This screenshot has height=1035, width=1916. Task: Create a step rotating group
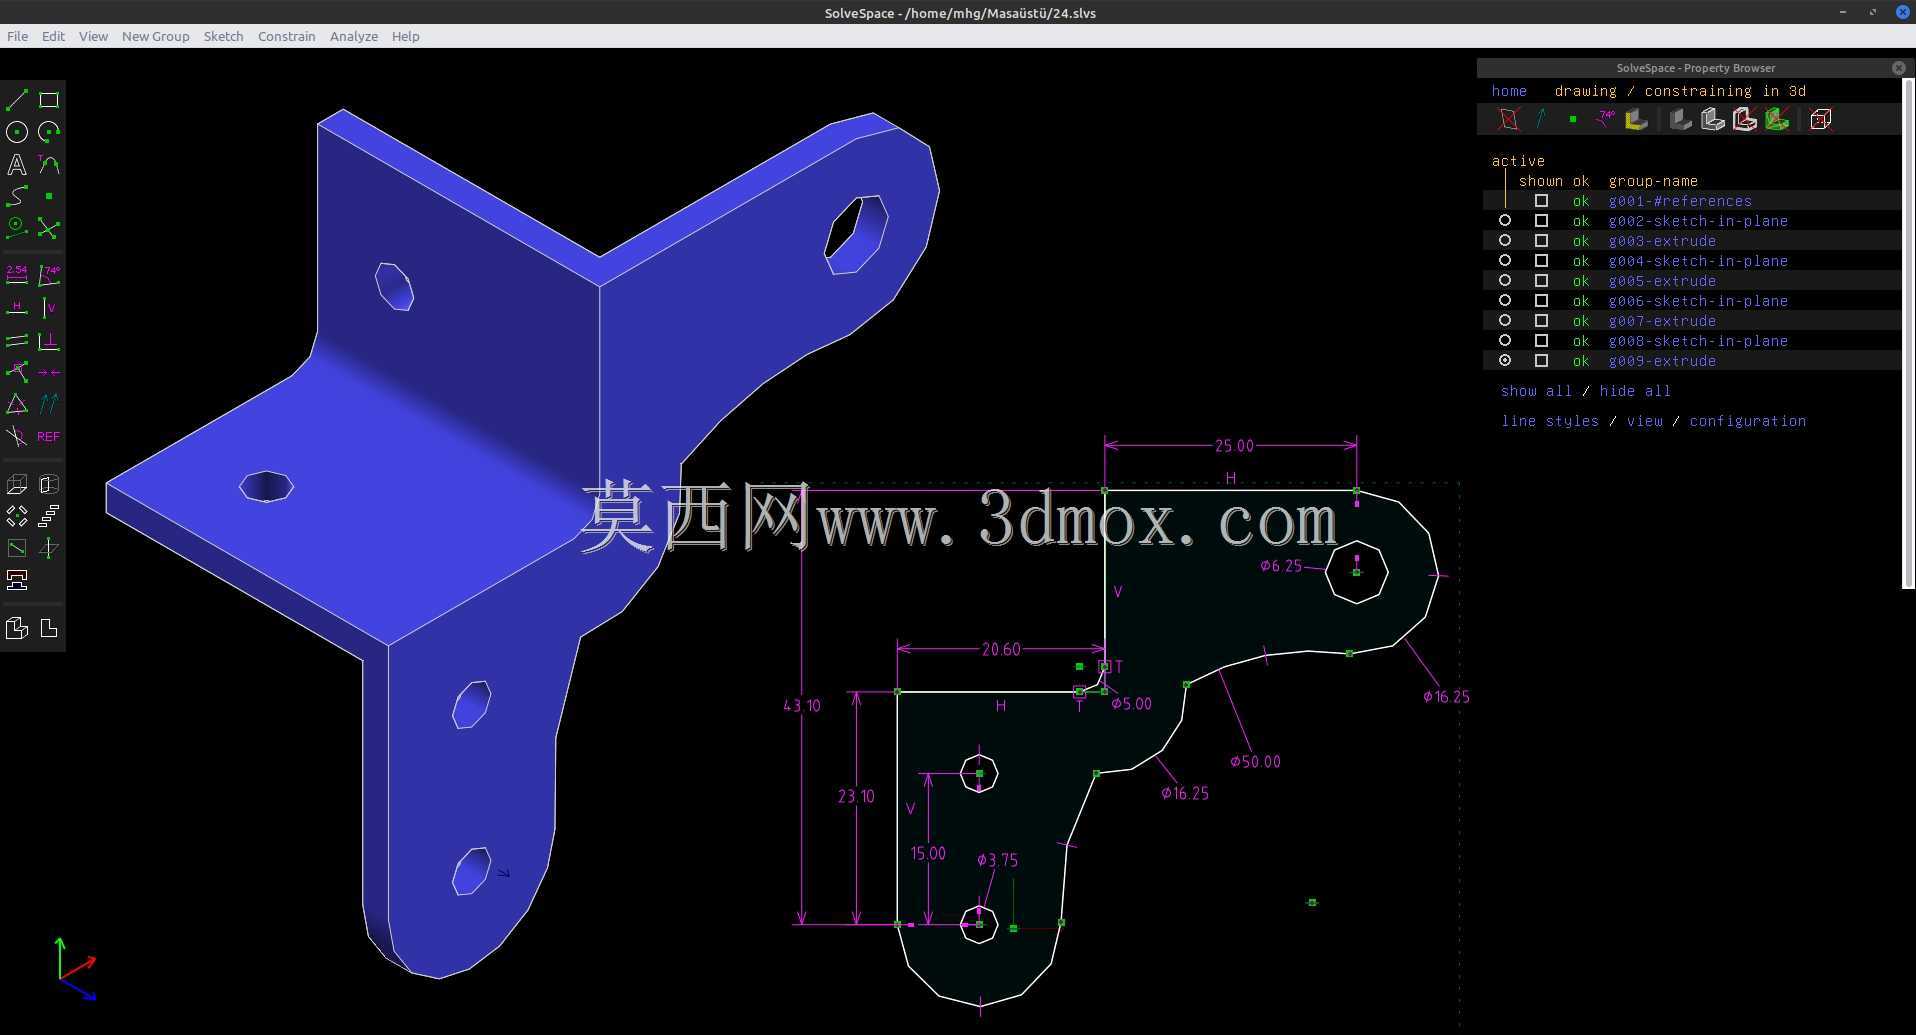pyautogui.click(x=17, y=516)
